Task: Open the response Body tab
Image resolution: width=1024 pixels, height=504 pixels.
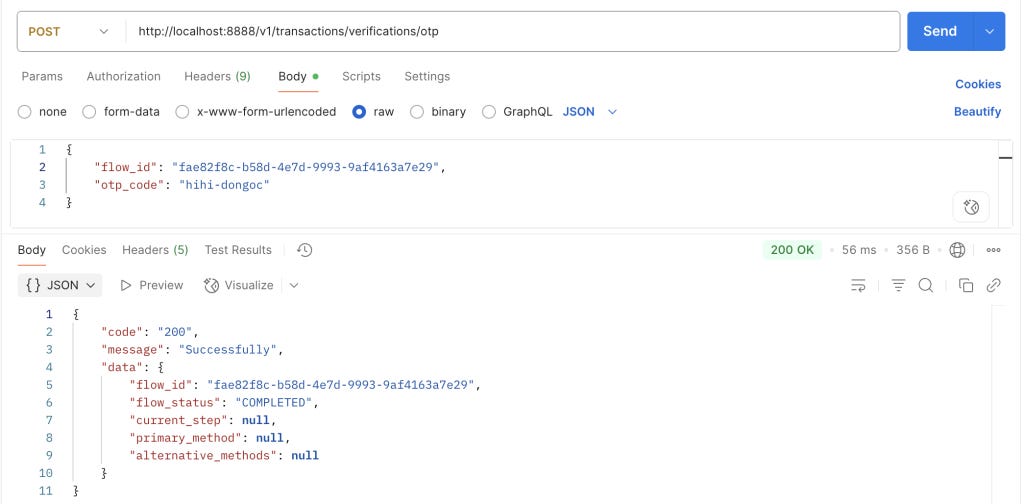Action: tap(31, 250)
